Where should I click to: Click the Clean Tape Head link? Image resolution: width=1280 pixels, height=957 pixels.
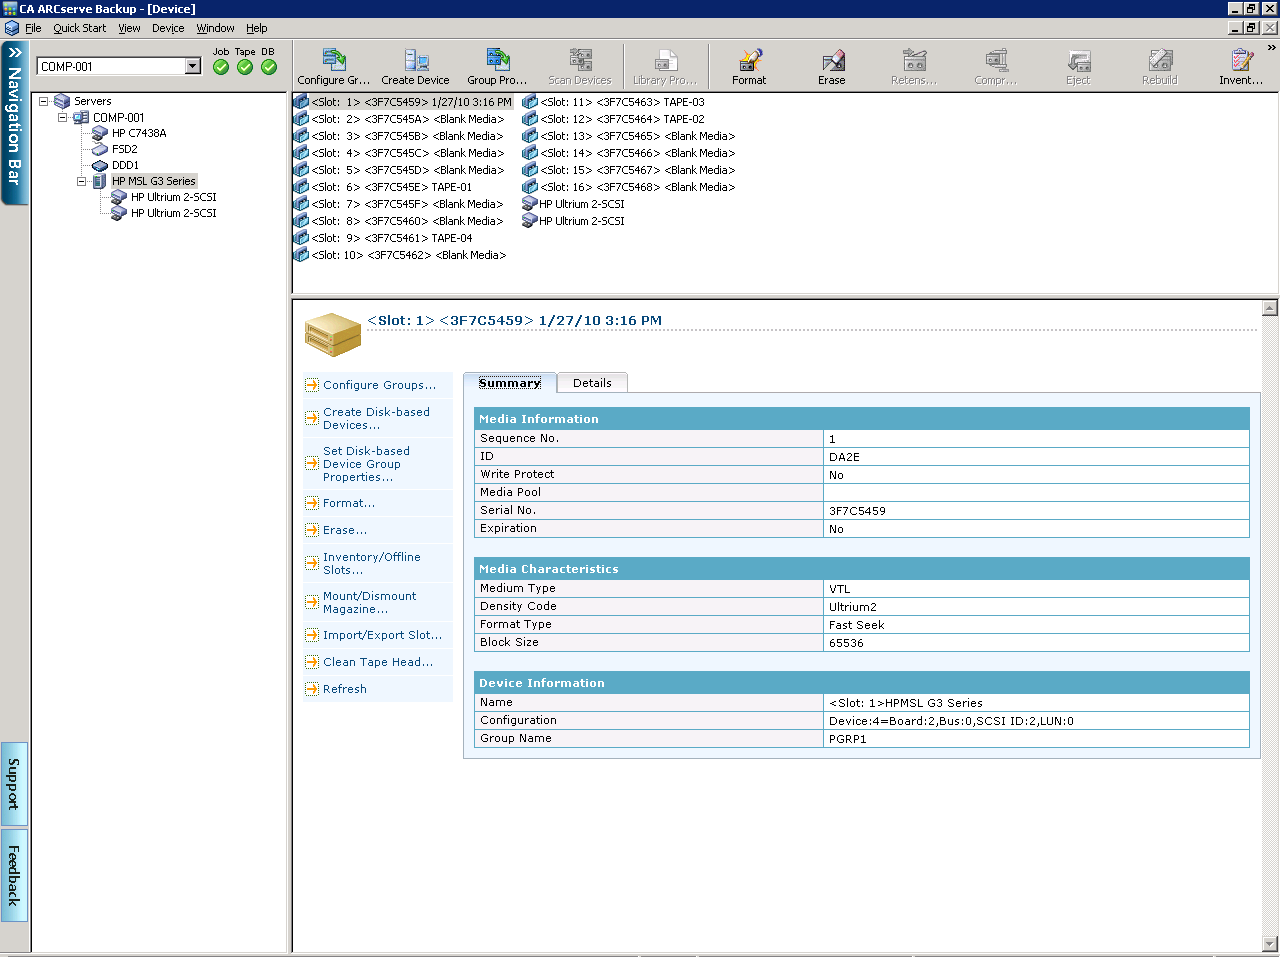tap(377, 662)
